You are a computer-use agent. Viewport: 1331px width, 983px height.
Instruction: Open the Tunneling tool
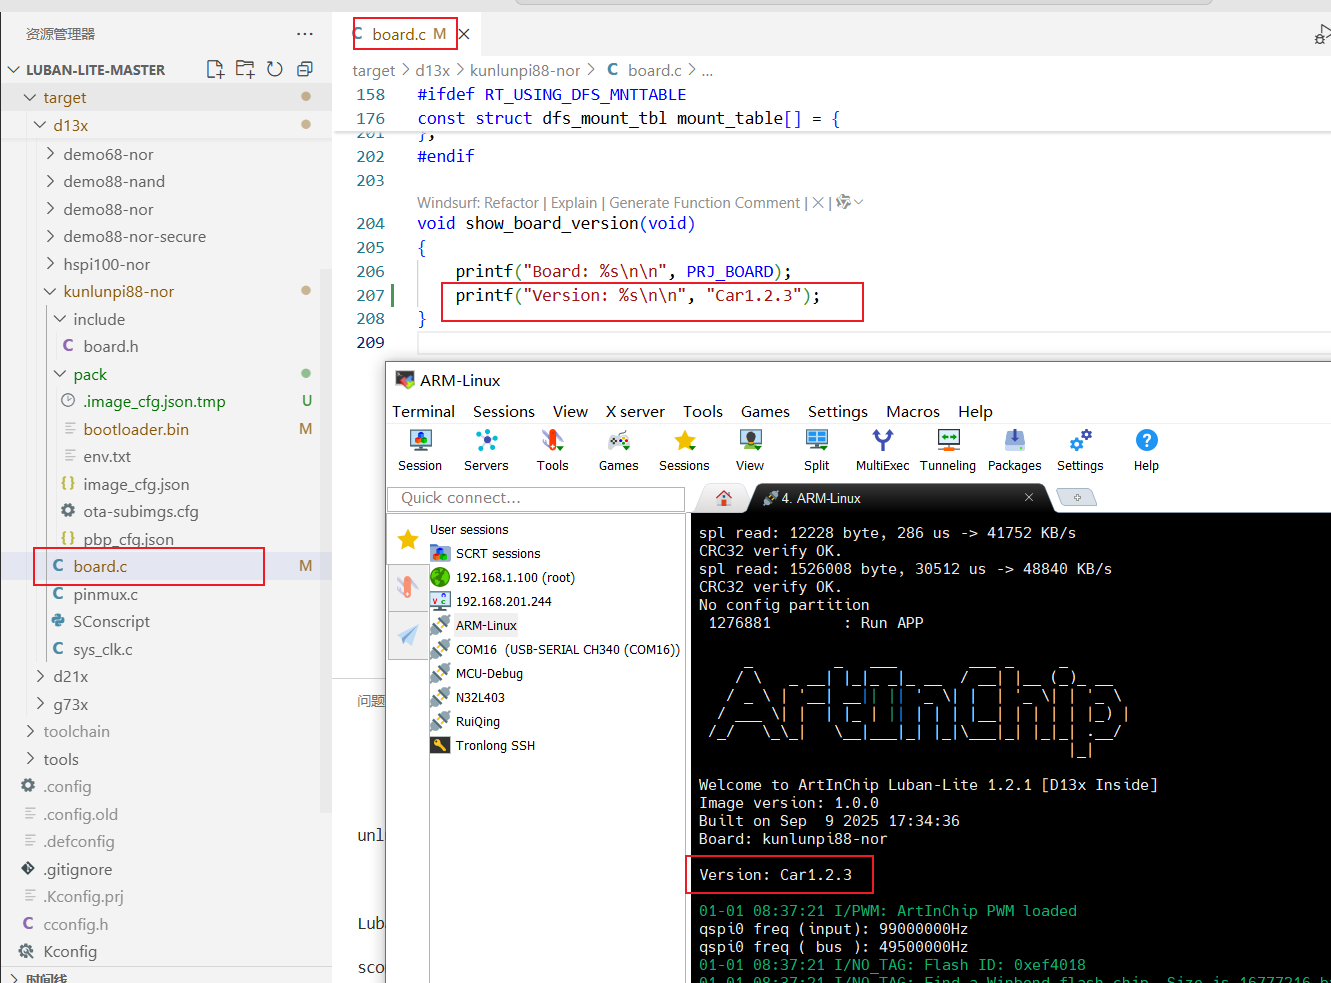tap(948, 450)
